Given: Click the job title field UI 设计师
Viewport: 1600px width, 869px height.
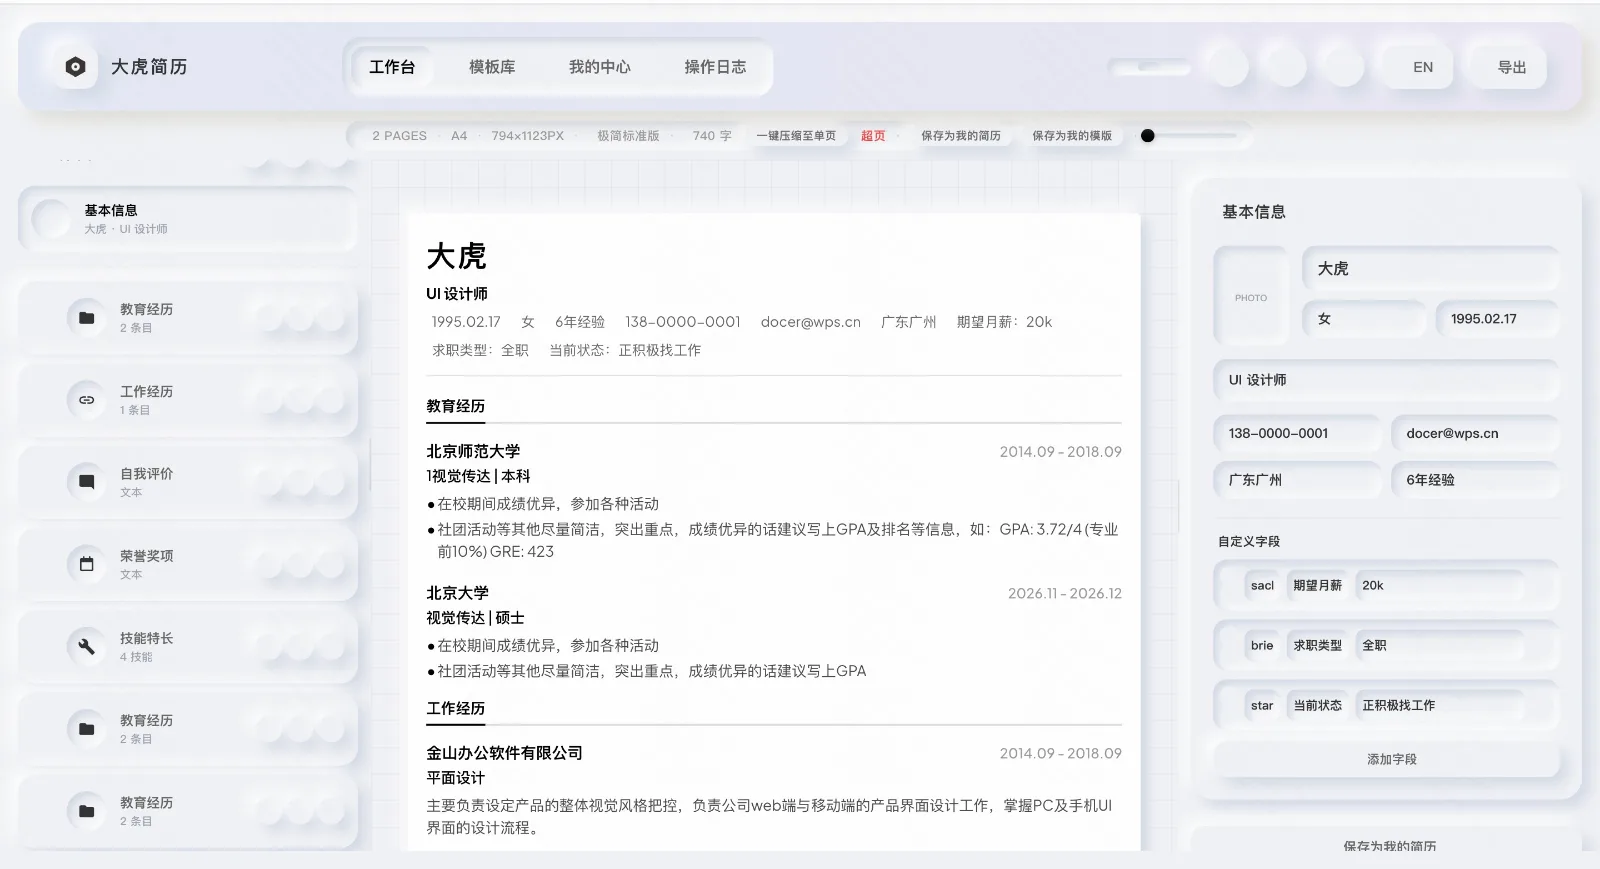Looking at the screenshot, I should [1386, 380].
